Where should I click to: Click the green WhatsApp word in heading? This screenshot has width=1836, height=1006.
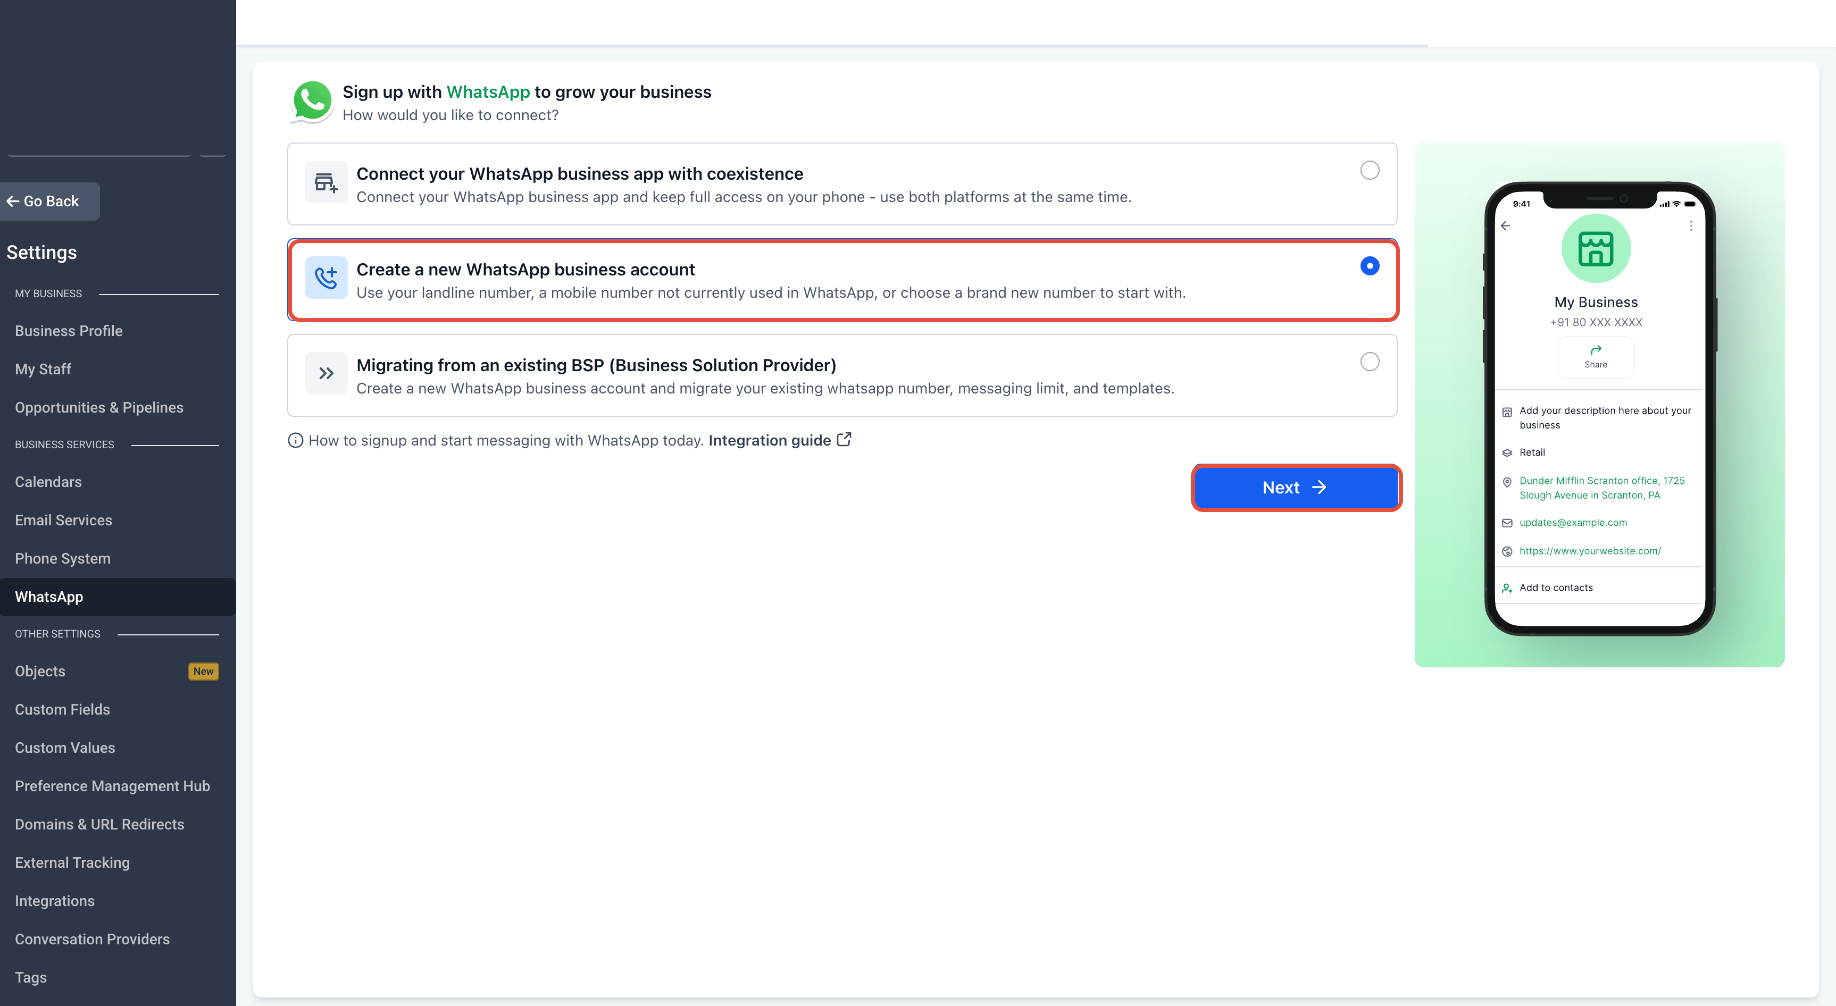488,92
